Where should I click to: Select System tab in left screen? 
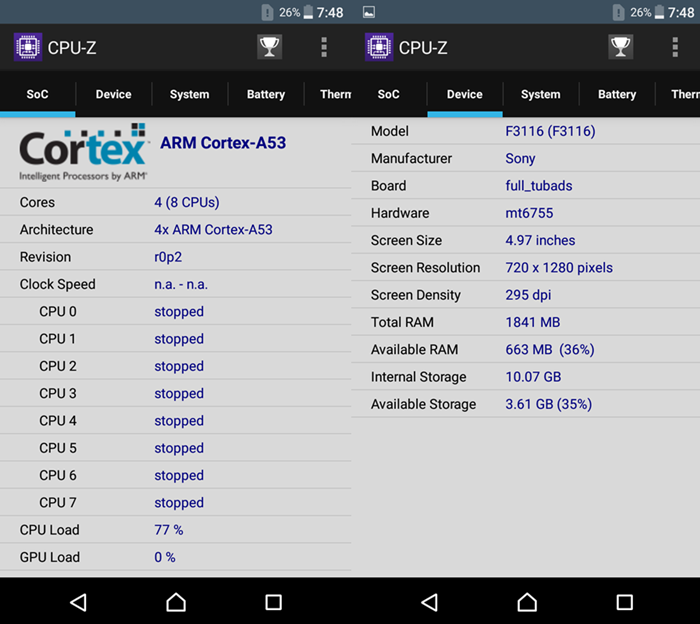[x=189, y=94]
